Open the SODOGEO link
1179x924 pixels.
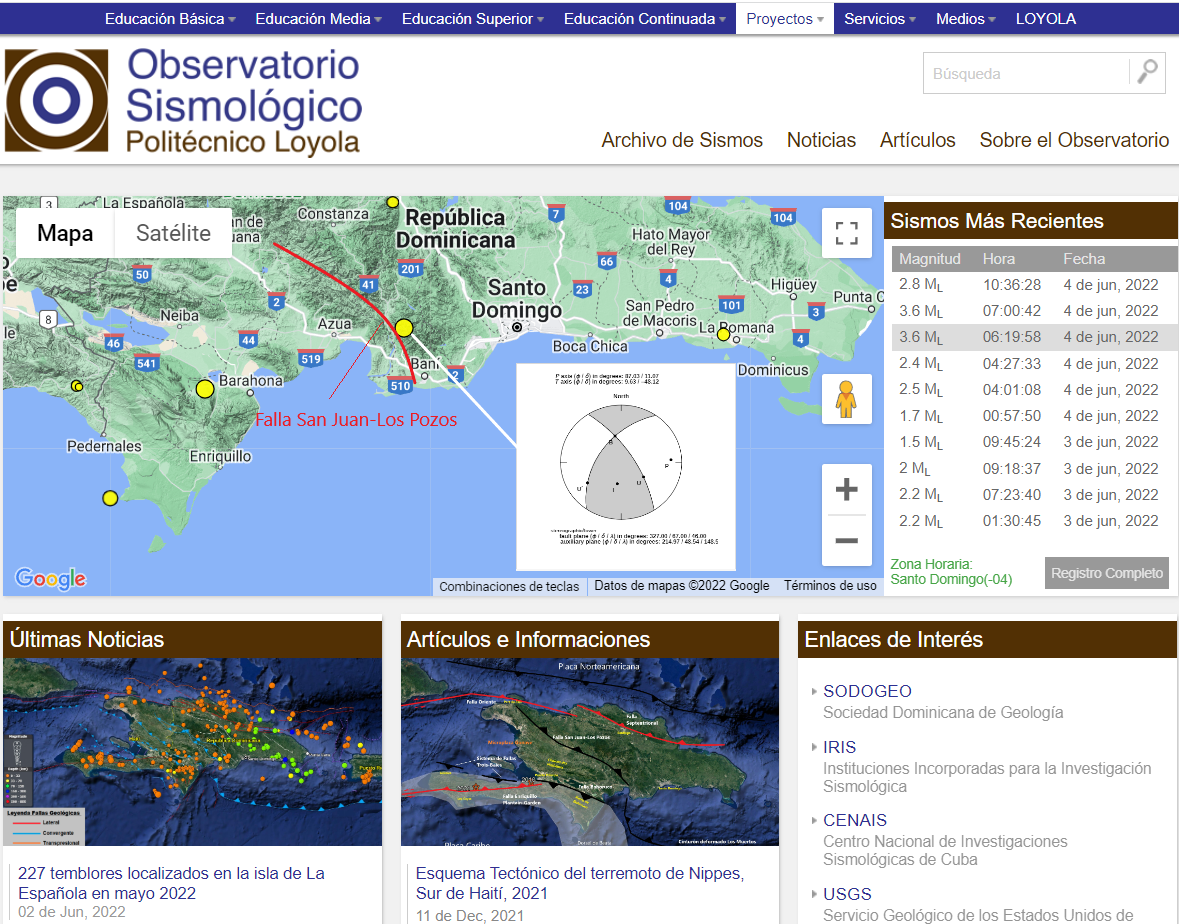click(867, 691)
